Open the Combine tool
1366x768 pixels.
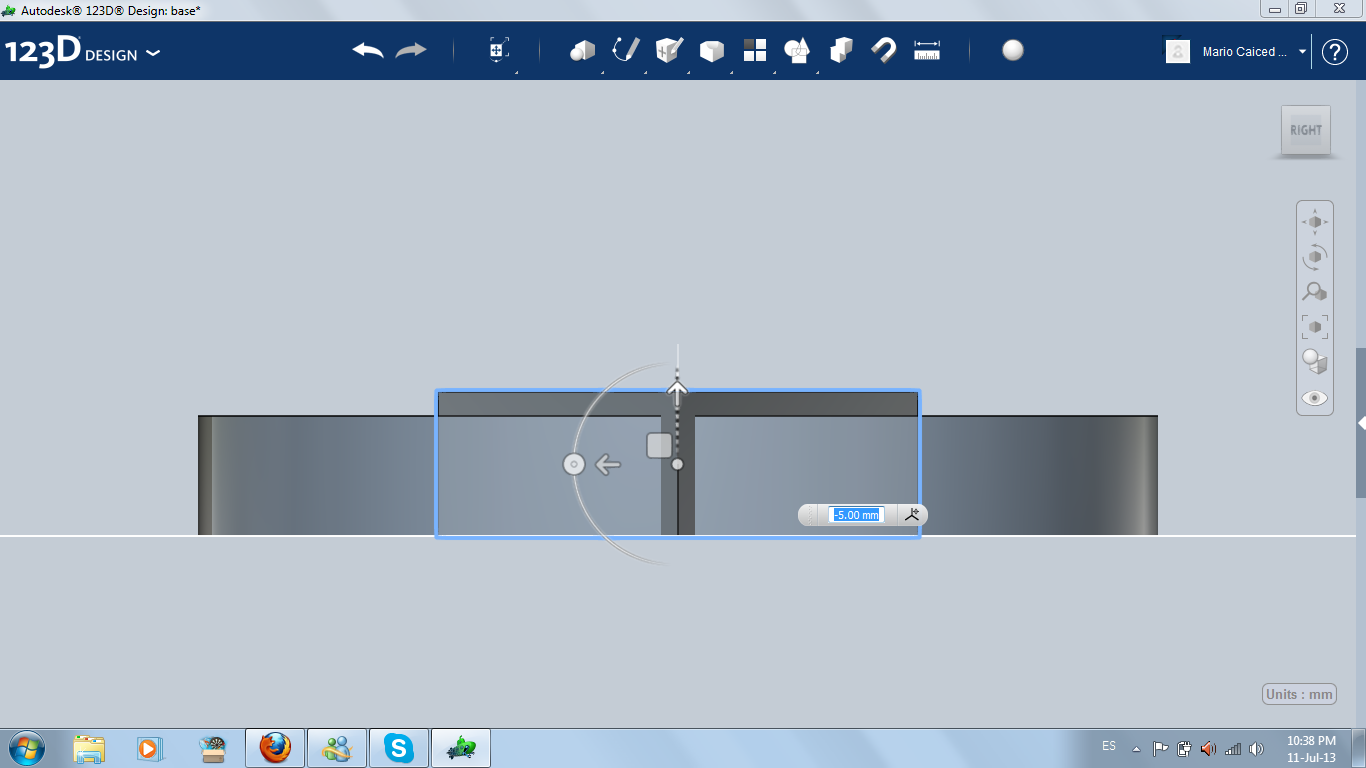[841, 50]
